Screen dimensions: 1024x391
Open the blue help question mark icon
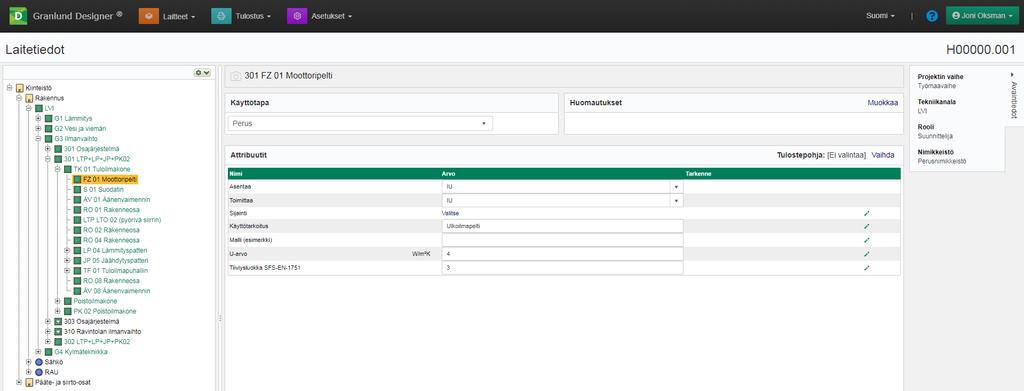point(932,16)
